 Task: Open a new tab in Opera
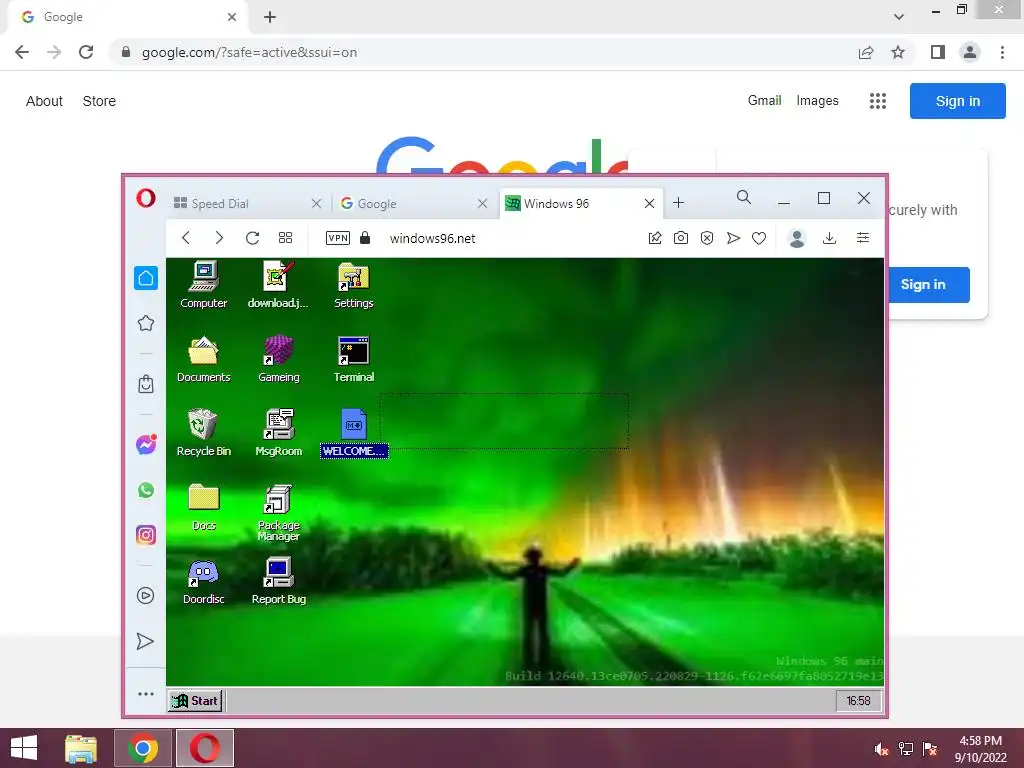pos(679,203)
